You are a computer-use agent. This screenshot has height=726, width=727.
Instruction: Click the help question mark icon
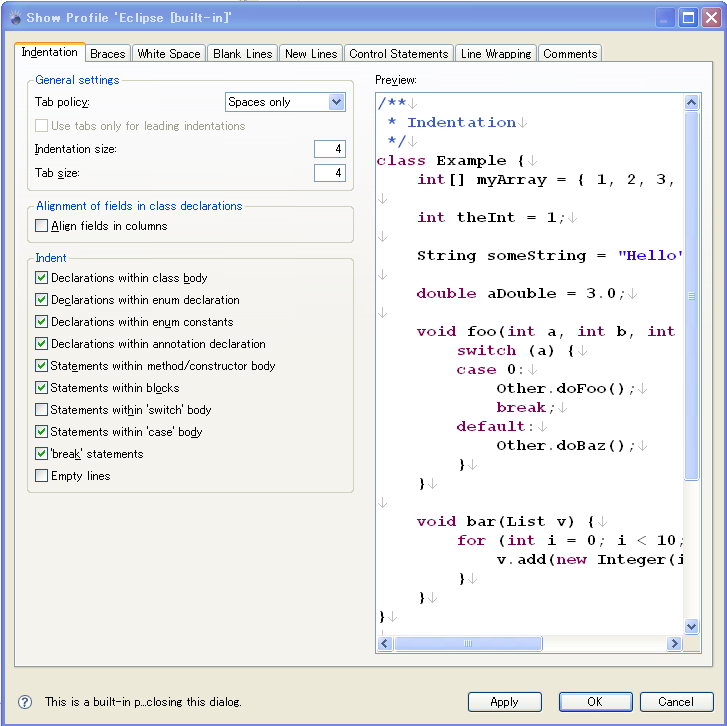(x=25, y=702)
